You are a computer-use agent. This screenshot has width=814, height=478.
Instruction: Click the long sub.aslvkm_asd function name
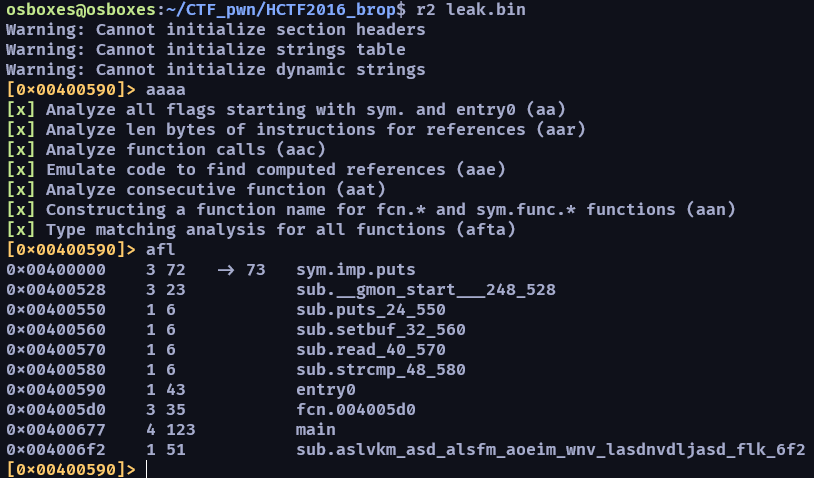[x=550, y=449]
